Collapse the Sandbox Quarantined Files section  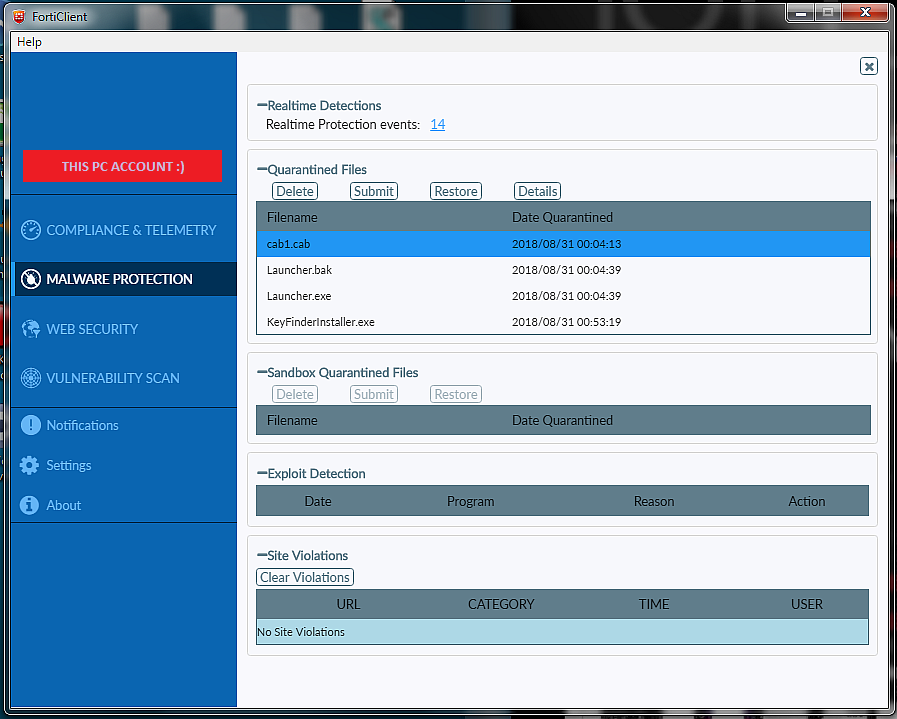[262, 373]
